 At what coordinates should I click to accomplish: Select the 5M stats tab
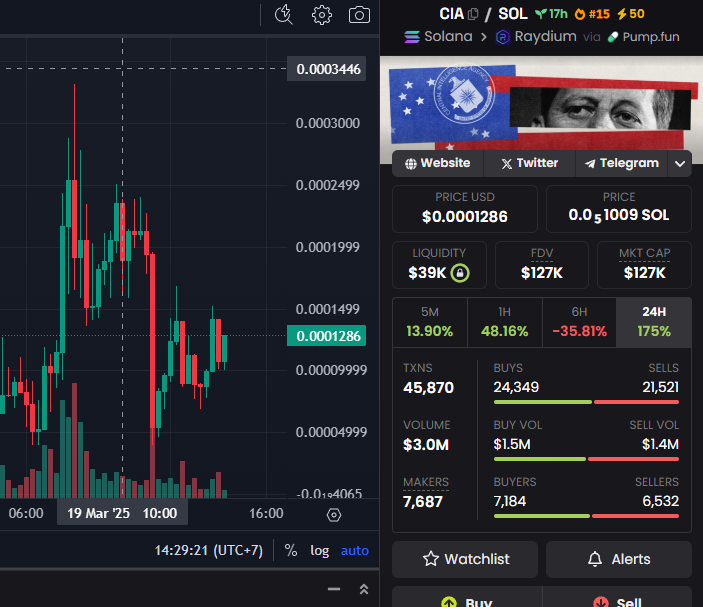430,322
